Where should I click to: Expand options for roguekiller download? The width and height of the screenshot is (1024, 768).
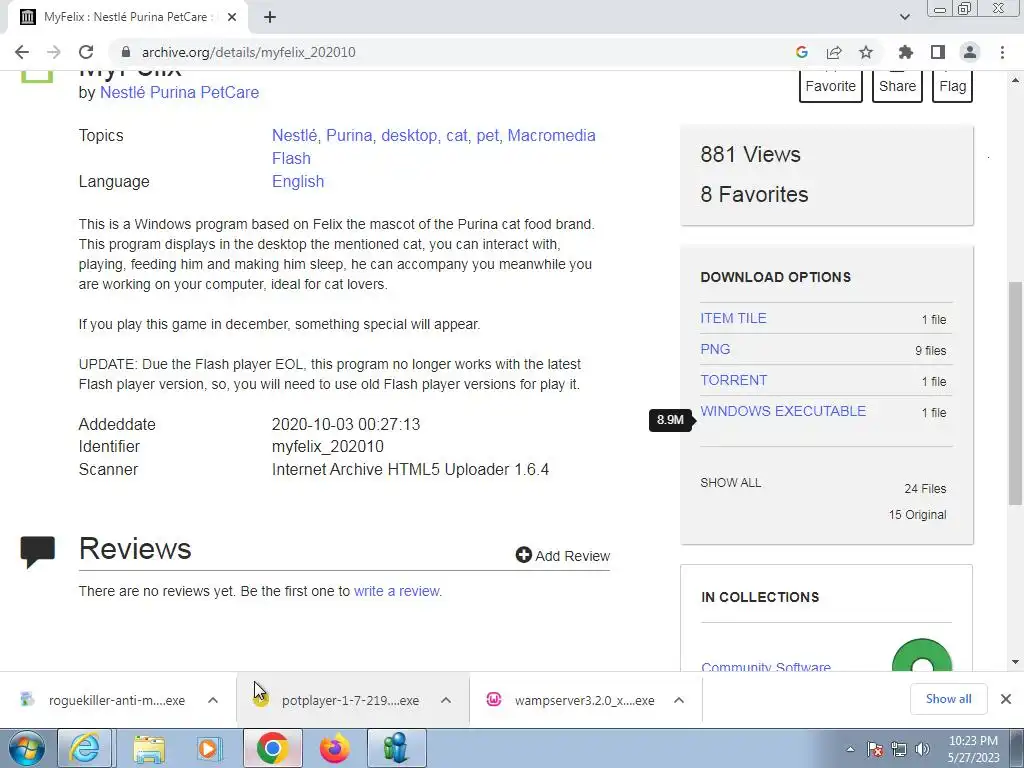point(213,700)
